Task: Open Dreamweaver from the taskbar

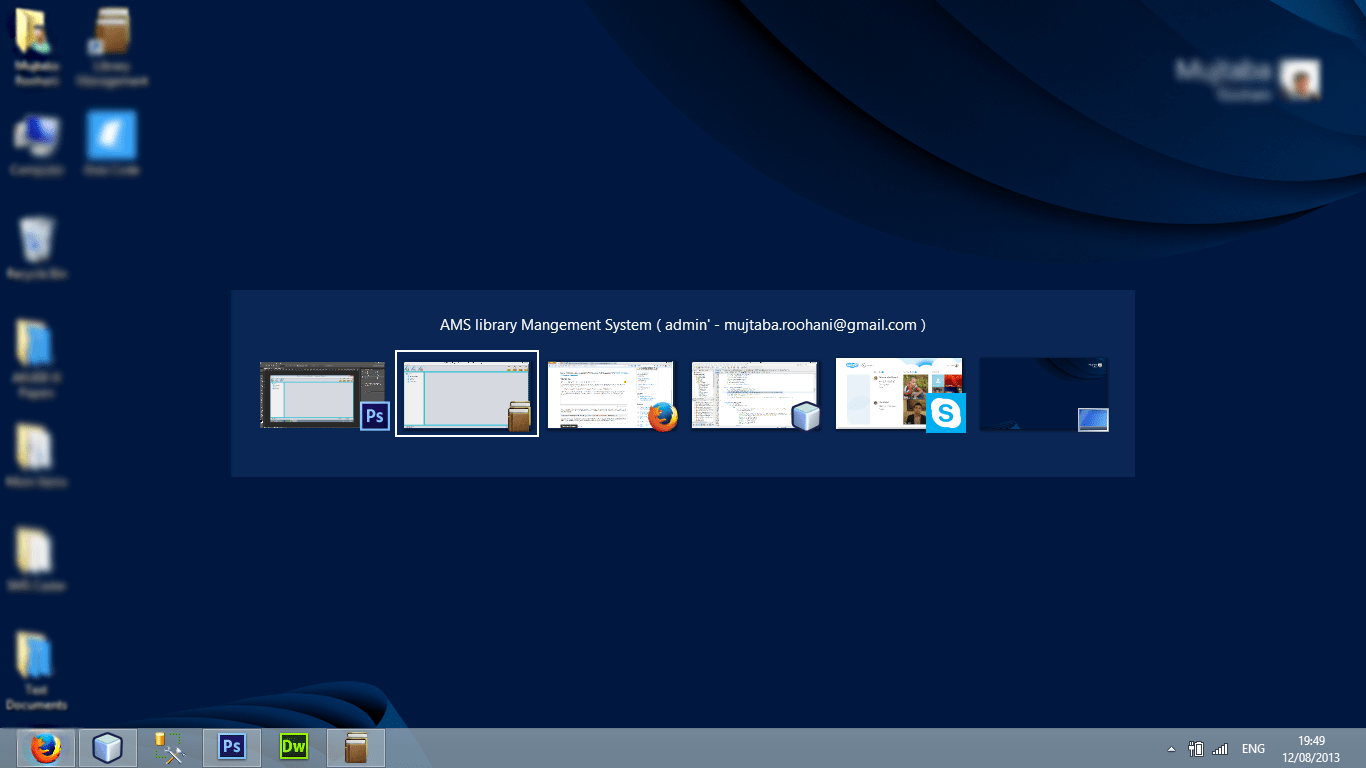Action: click(x=294, y=748)
